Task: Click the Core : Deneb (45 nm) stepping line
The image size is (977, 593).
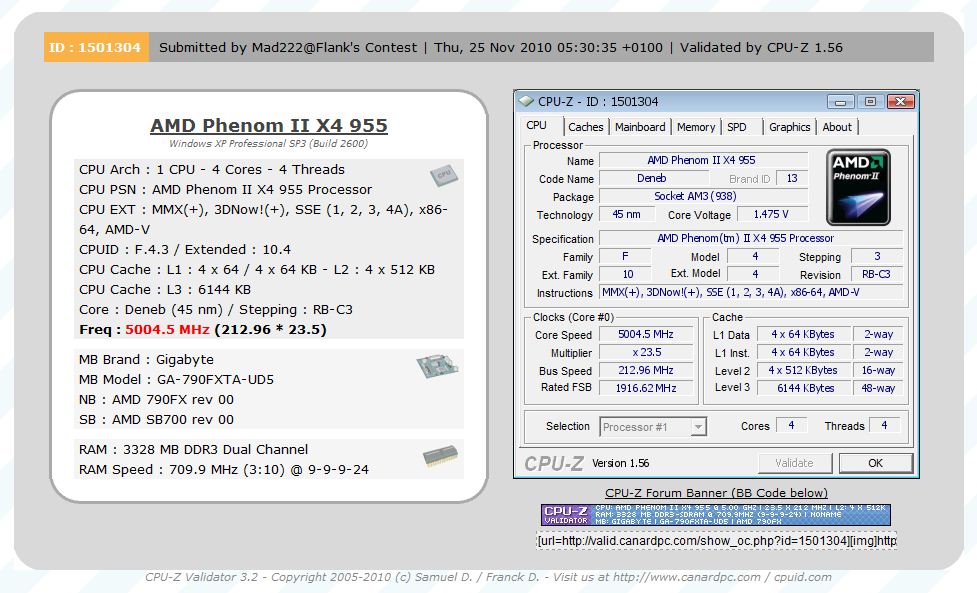Action: point(216,310)
